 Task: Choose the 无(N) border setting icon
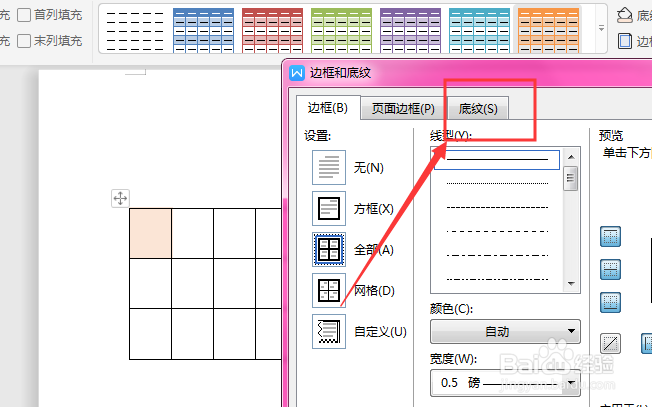click(x=329, y=168)
